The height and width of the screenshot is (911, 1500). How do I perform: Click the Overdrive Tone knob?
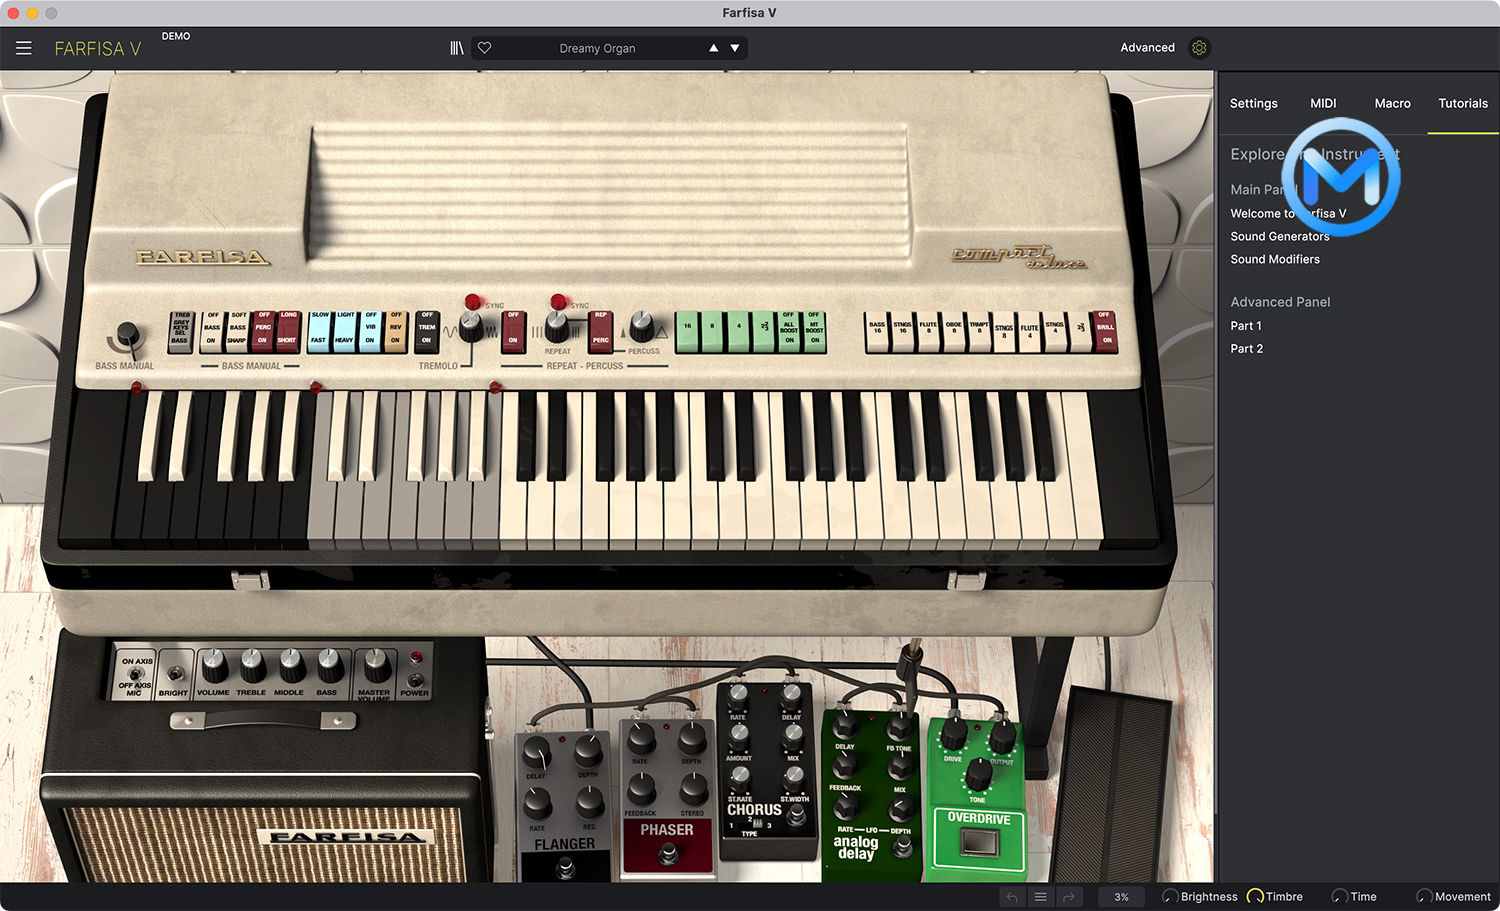[978, 775]
